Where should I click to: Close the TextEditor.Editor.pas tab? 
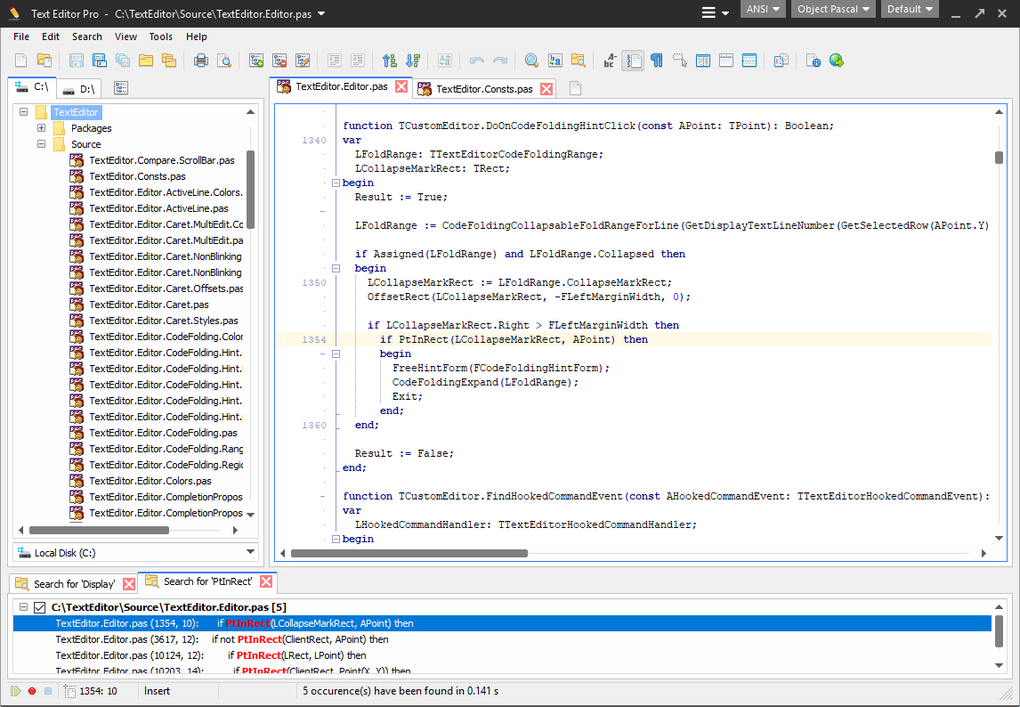401,87
